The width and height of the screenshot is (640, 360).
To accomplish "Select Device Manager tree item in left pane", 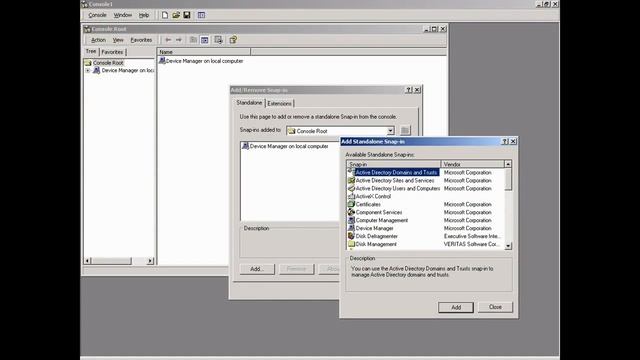I will click(128, 71).
